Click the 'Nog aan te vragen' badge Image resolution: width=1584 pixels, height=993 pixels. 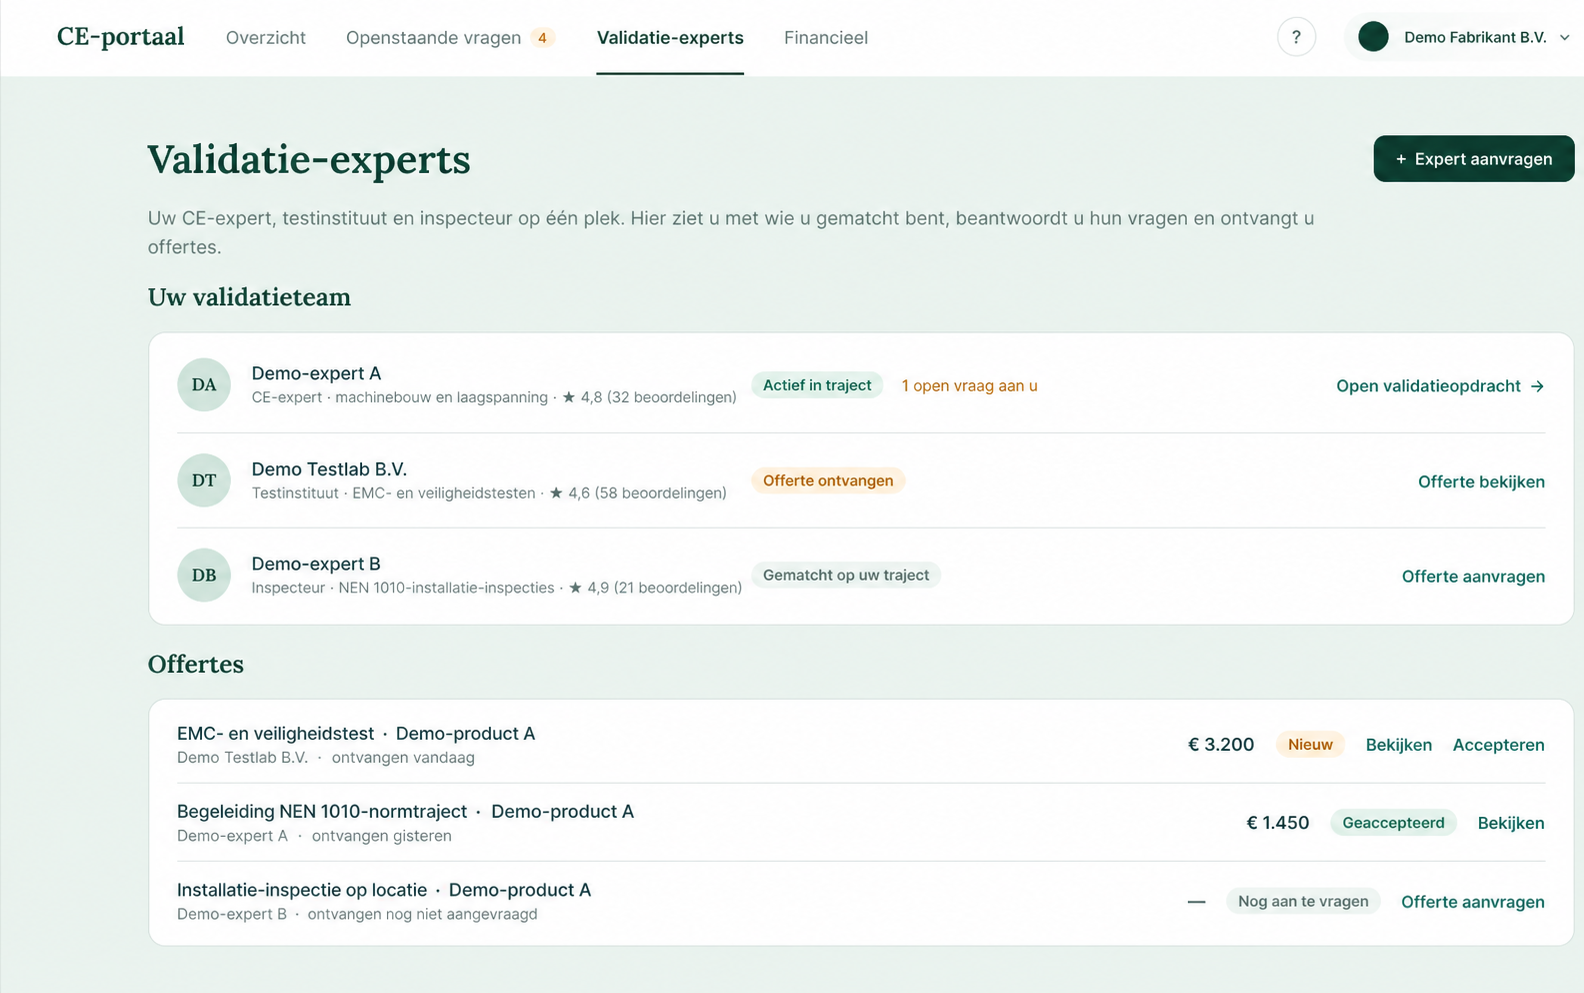click(x=1303, y=901)
